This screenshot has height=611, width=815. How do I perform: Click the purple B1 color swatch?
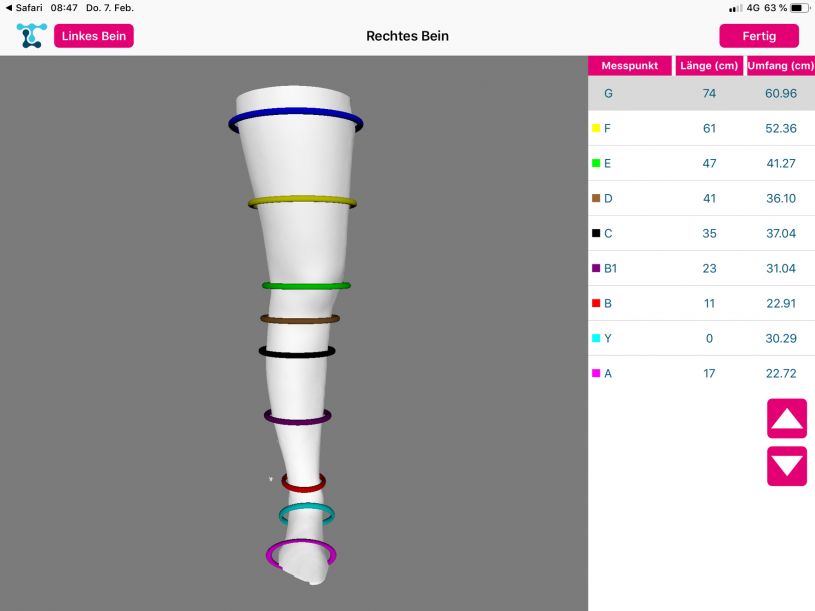(596, 268)
